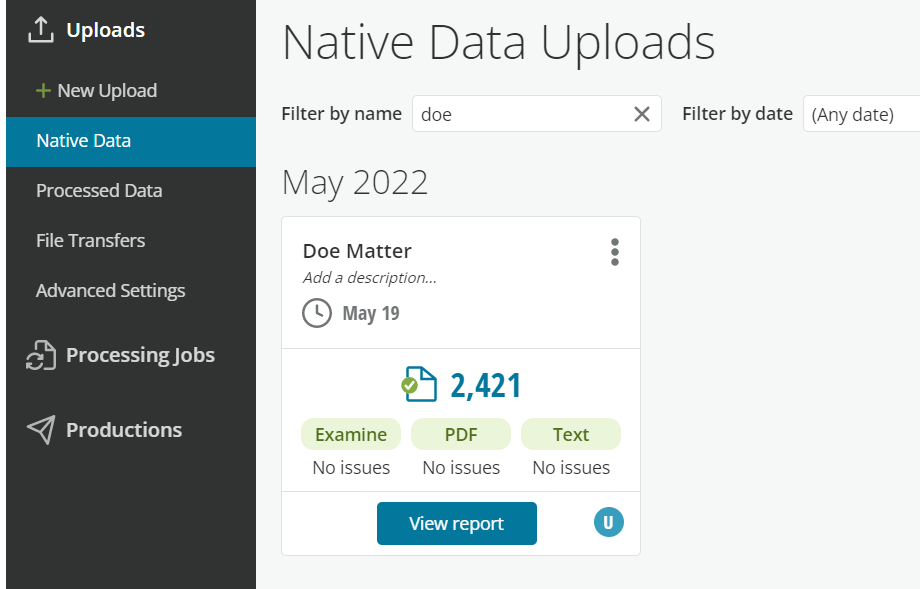Viewport: 920px width, 589px height.
Task: Select the Text status tag
Action: click(571, 434)
